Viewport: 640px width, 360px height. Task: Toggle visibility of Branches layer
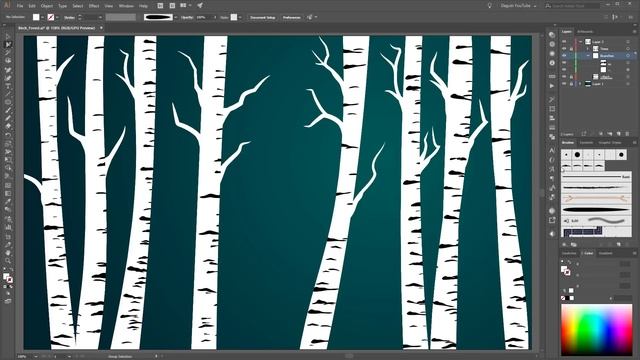click(x=564, y=56)
